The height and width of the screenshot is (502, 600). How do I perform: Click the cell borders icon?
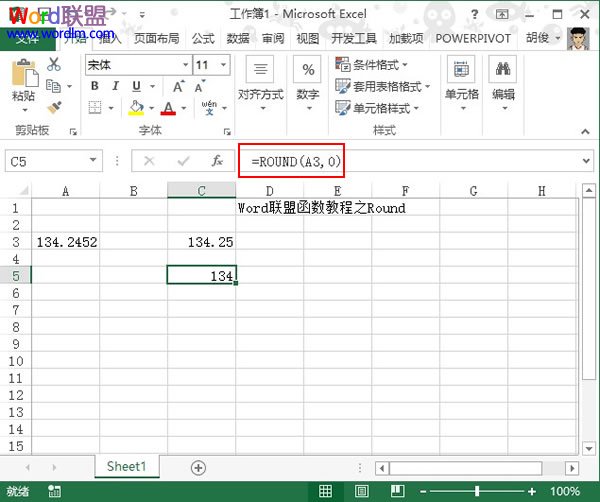(95, 108)
